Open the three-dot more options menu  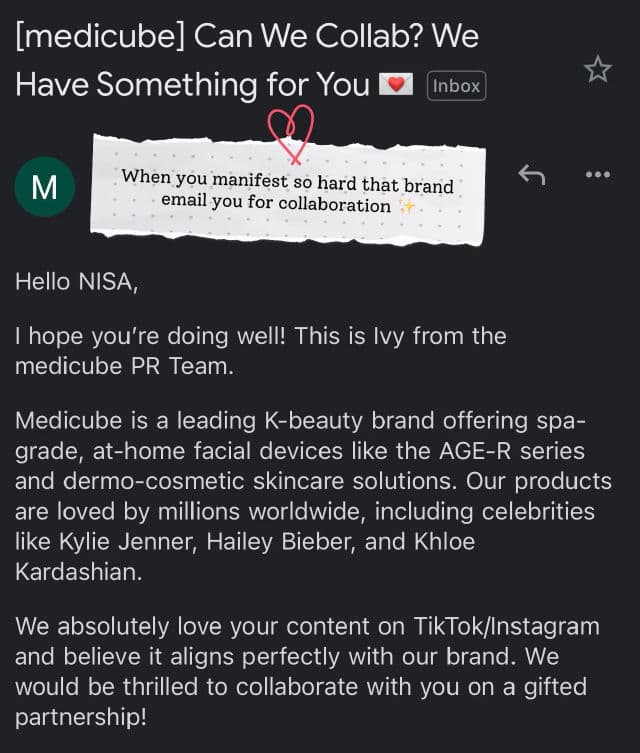click(x=597, y=174)
